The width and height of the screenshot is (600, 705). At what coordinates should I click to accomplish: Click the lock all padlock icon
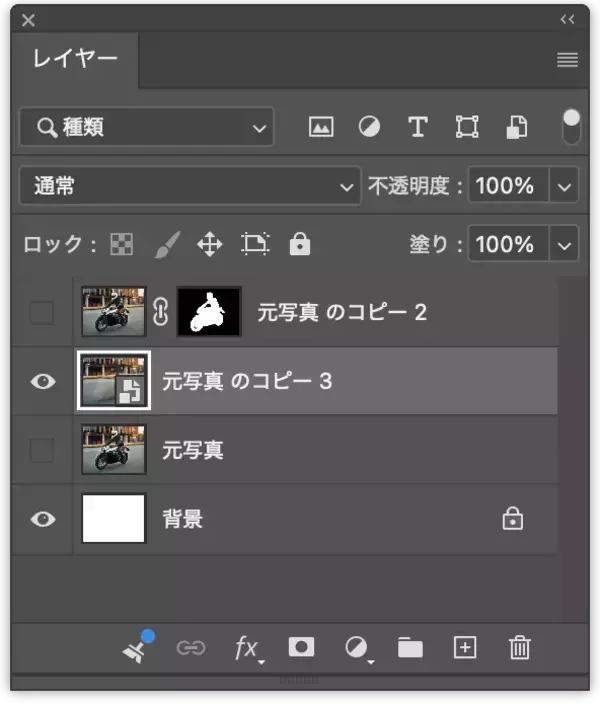300,244
